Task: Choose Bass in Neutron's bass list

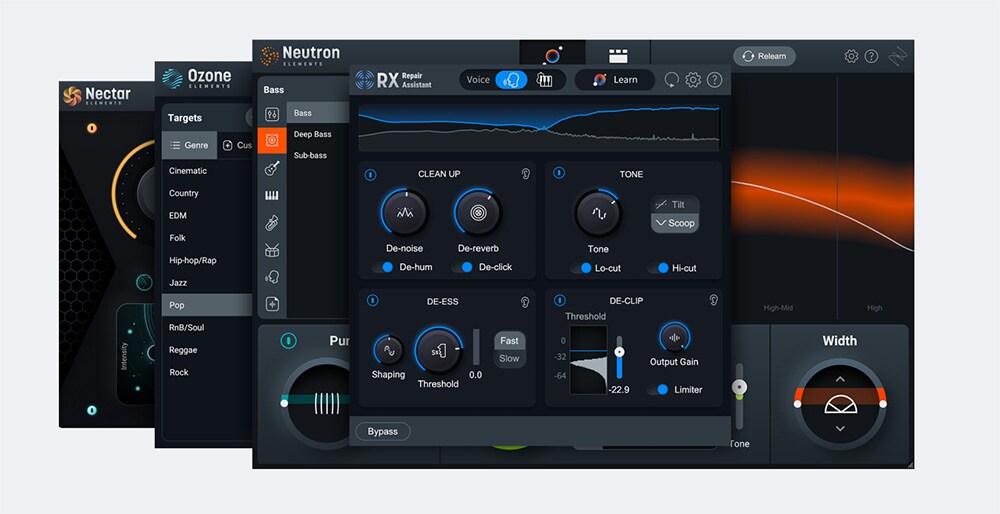Action: pos(318,113)
